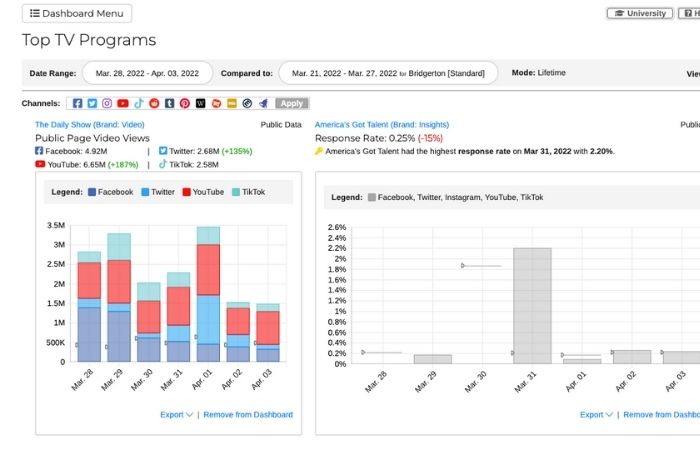Open America's Got Talent (Brand: Insights) link
Viewport: 700px width, 450px height.
382,125
